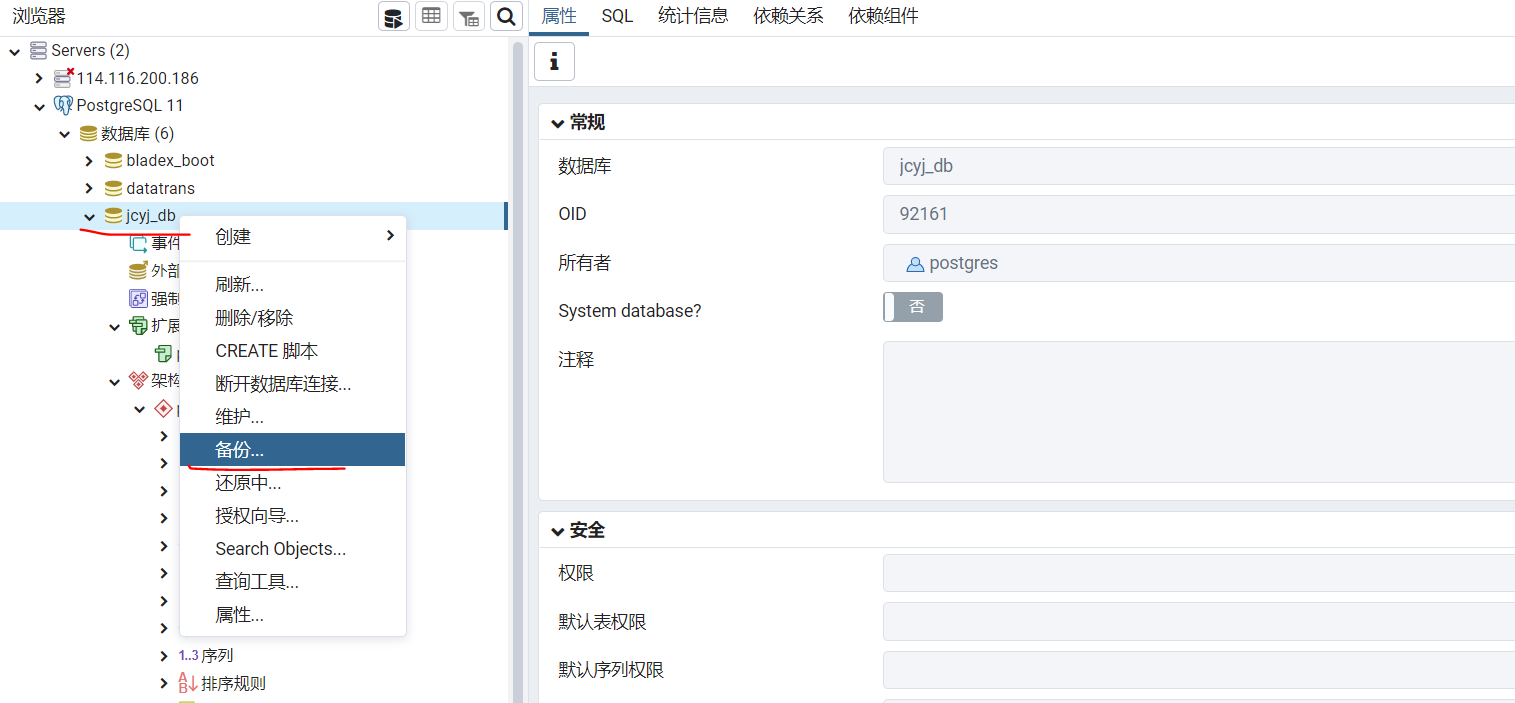Click the datatrans database icon

pyautogui.click(x=114, y=188)
